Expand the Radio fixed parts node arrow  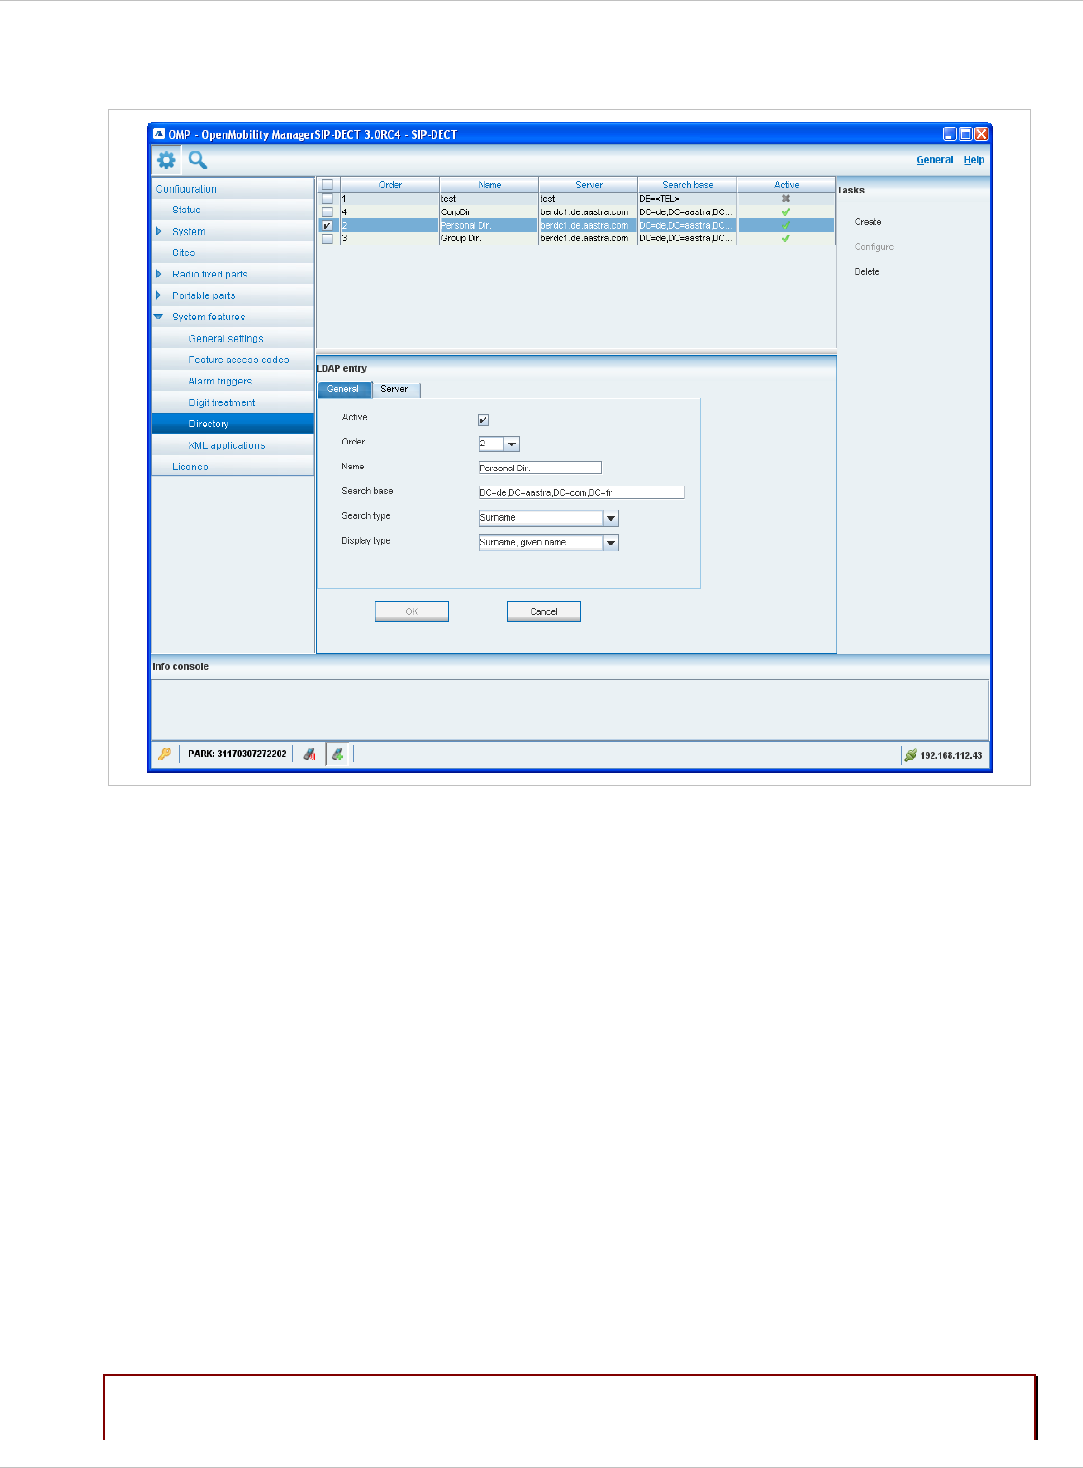pyautogui.click(x=159, y=274)
